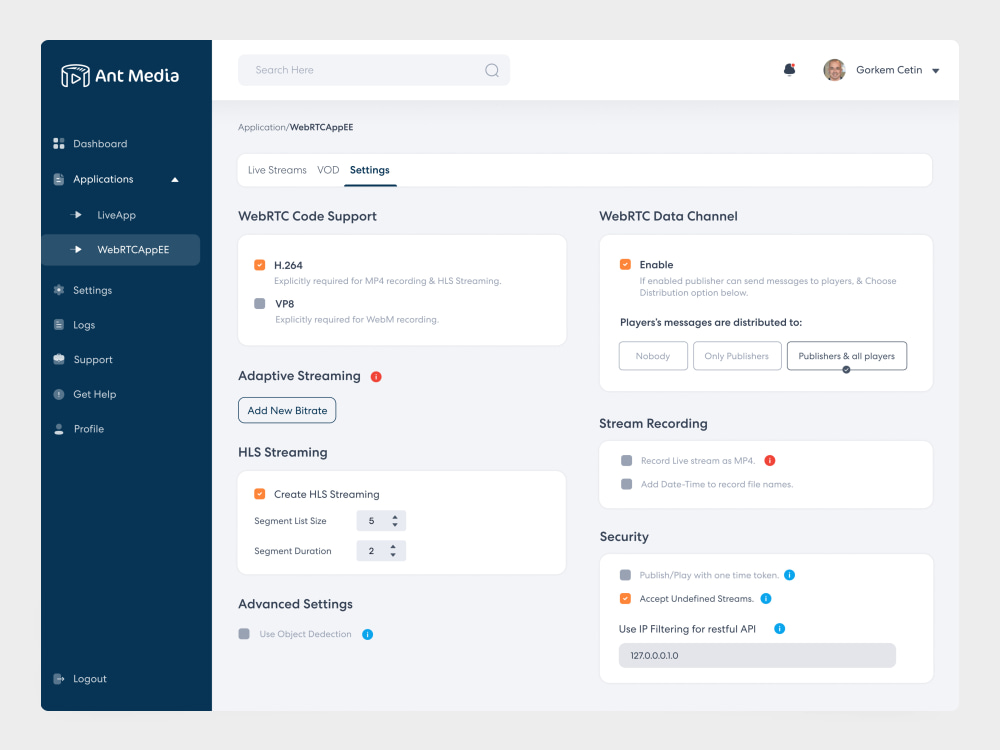This screenshot has width=1000, height=750.
Task: Click the info icon beside Accept Undefined Streams
Action: tap(766, 599)
